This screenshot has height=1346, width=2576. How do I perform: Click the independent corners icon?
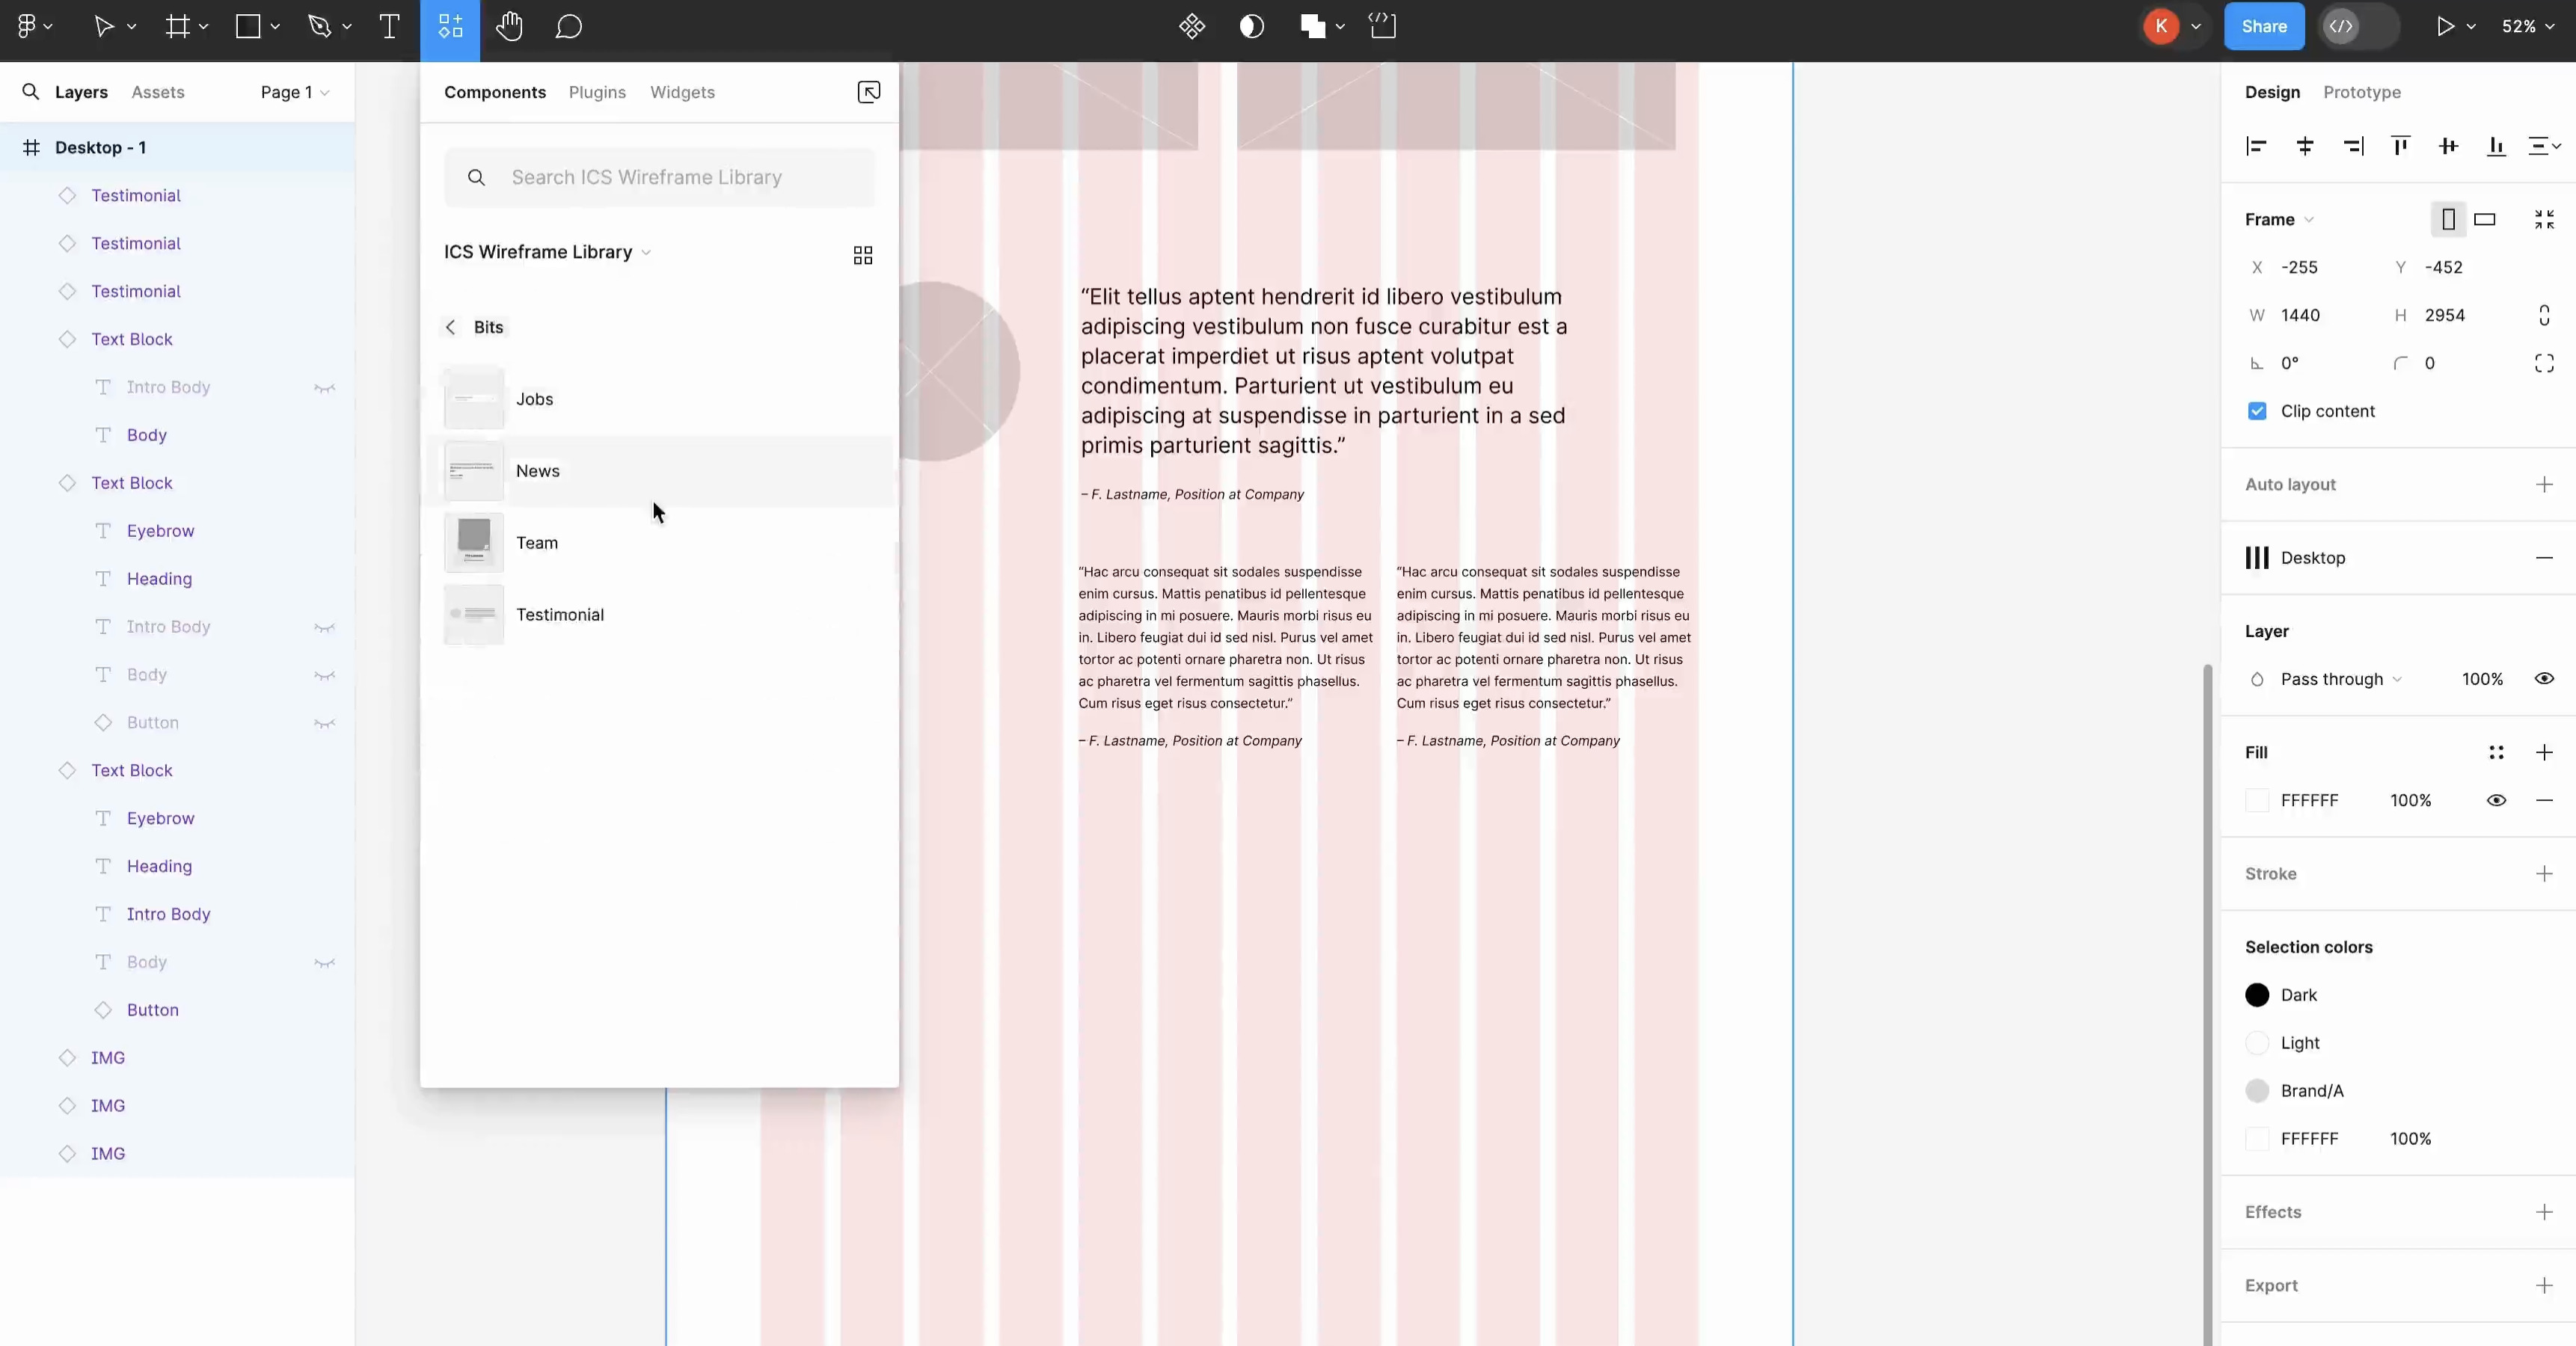point(2543,363)
